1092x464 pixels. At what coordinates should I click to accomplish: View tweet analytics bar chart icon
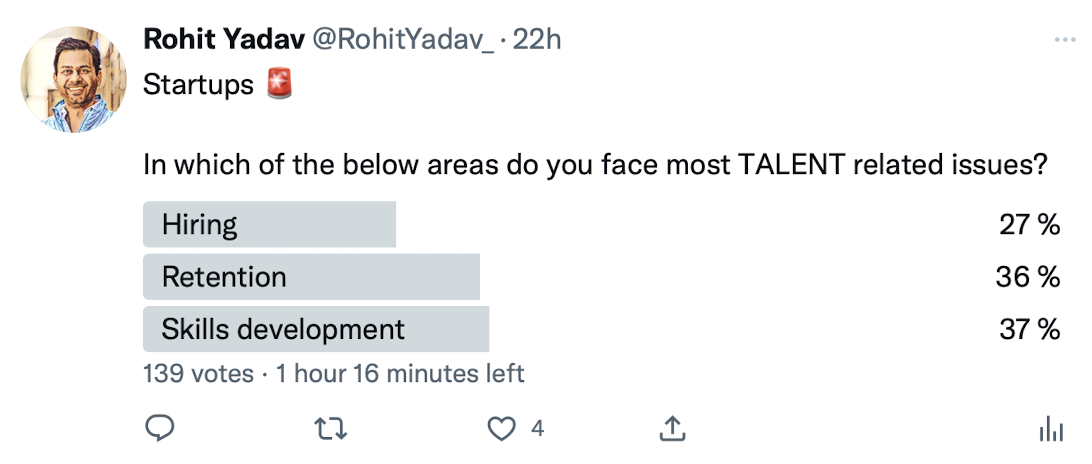[x=1051, y=430]
